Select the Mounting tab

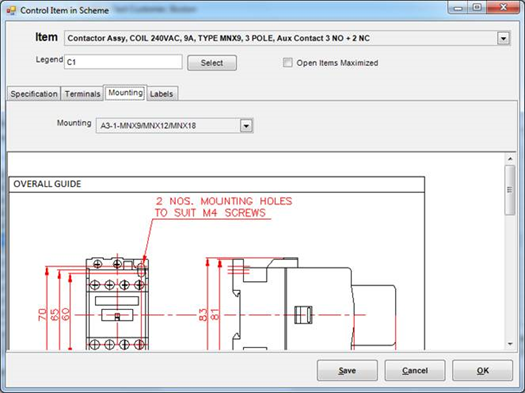(x=125, y=92)
